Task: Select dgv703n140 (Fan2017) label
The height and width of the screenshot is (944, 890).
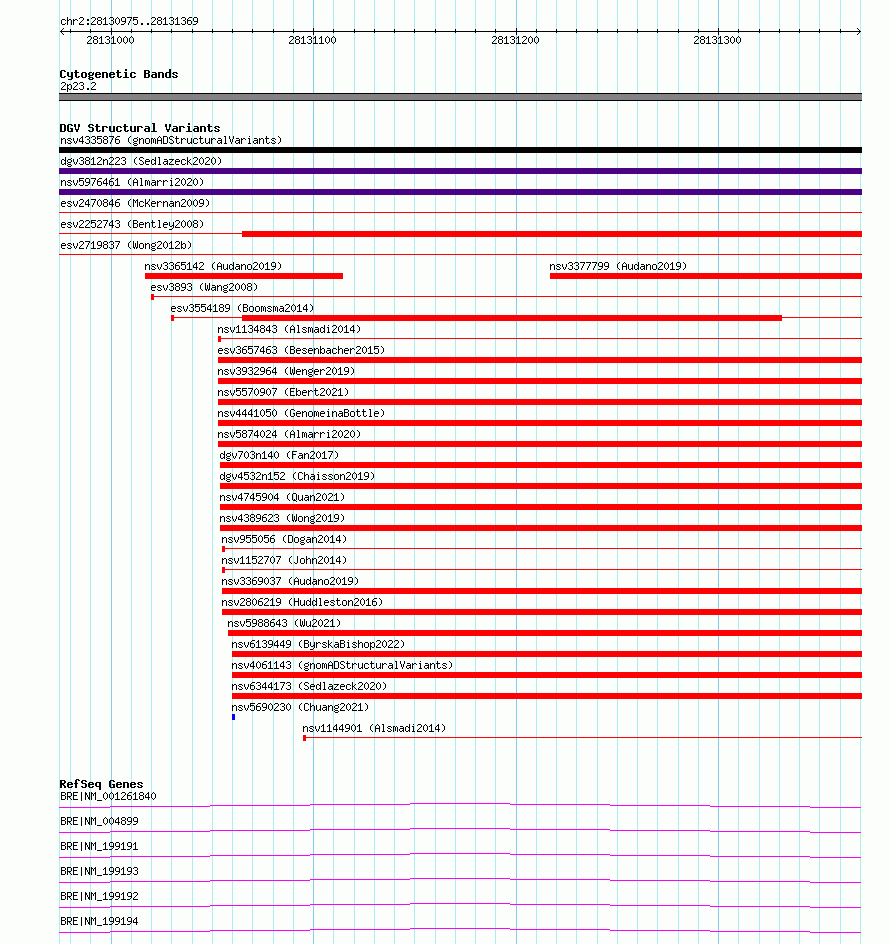Action: [x=279, y=455]
